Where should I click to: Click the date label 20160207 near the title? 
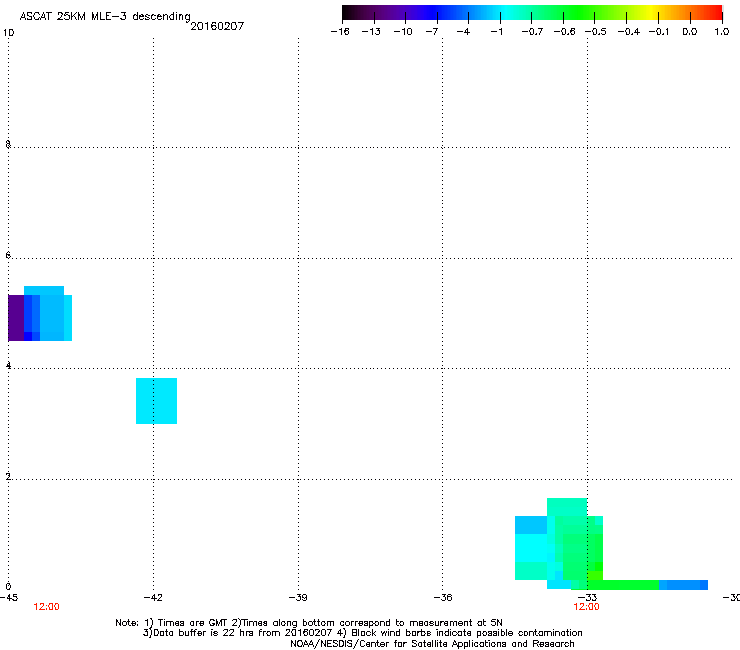(217, 26)
